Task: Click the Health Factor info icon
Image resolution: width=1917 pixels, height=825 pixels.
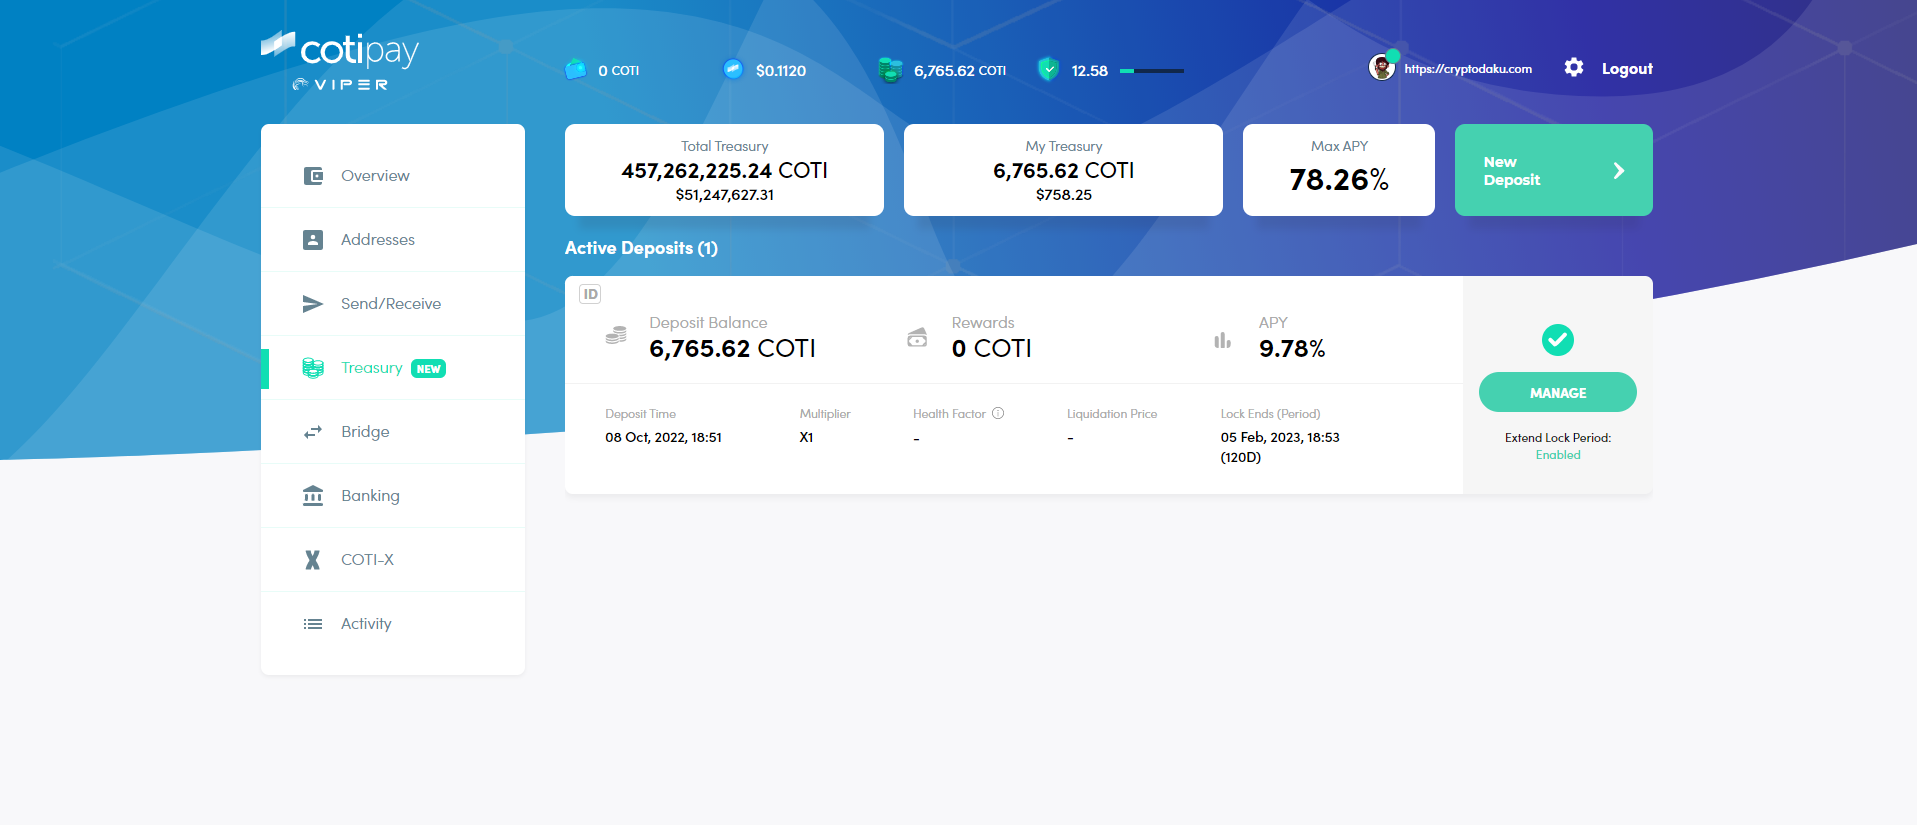Action: (998, 413)
